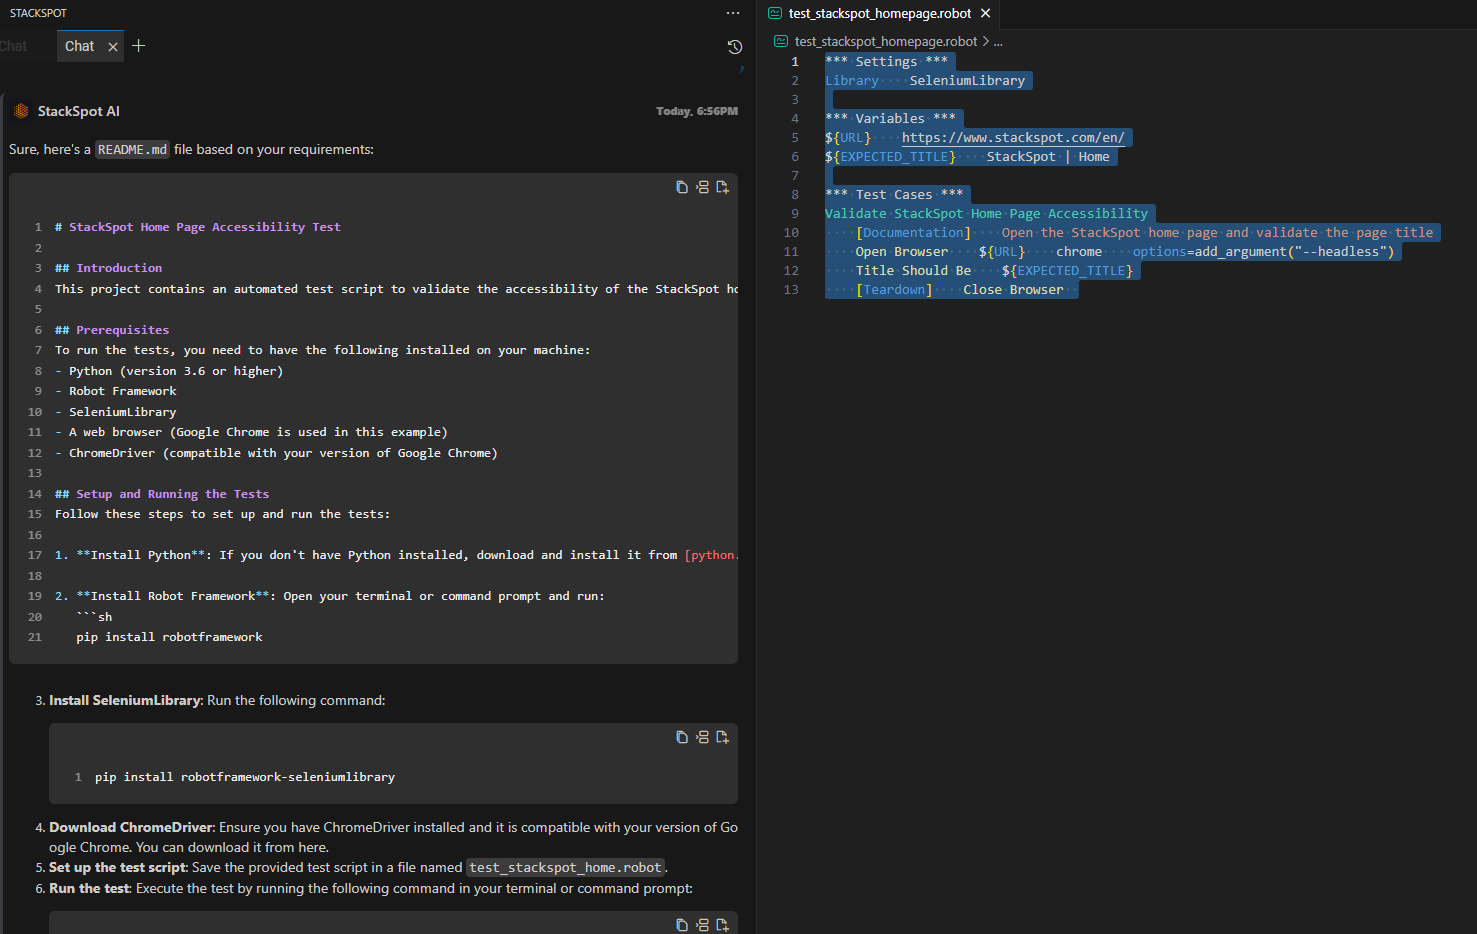The image size is (1477, 934).
Task: Click '- Robot Framework' on README line 9
Action: 115,391
